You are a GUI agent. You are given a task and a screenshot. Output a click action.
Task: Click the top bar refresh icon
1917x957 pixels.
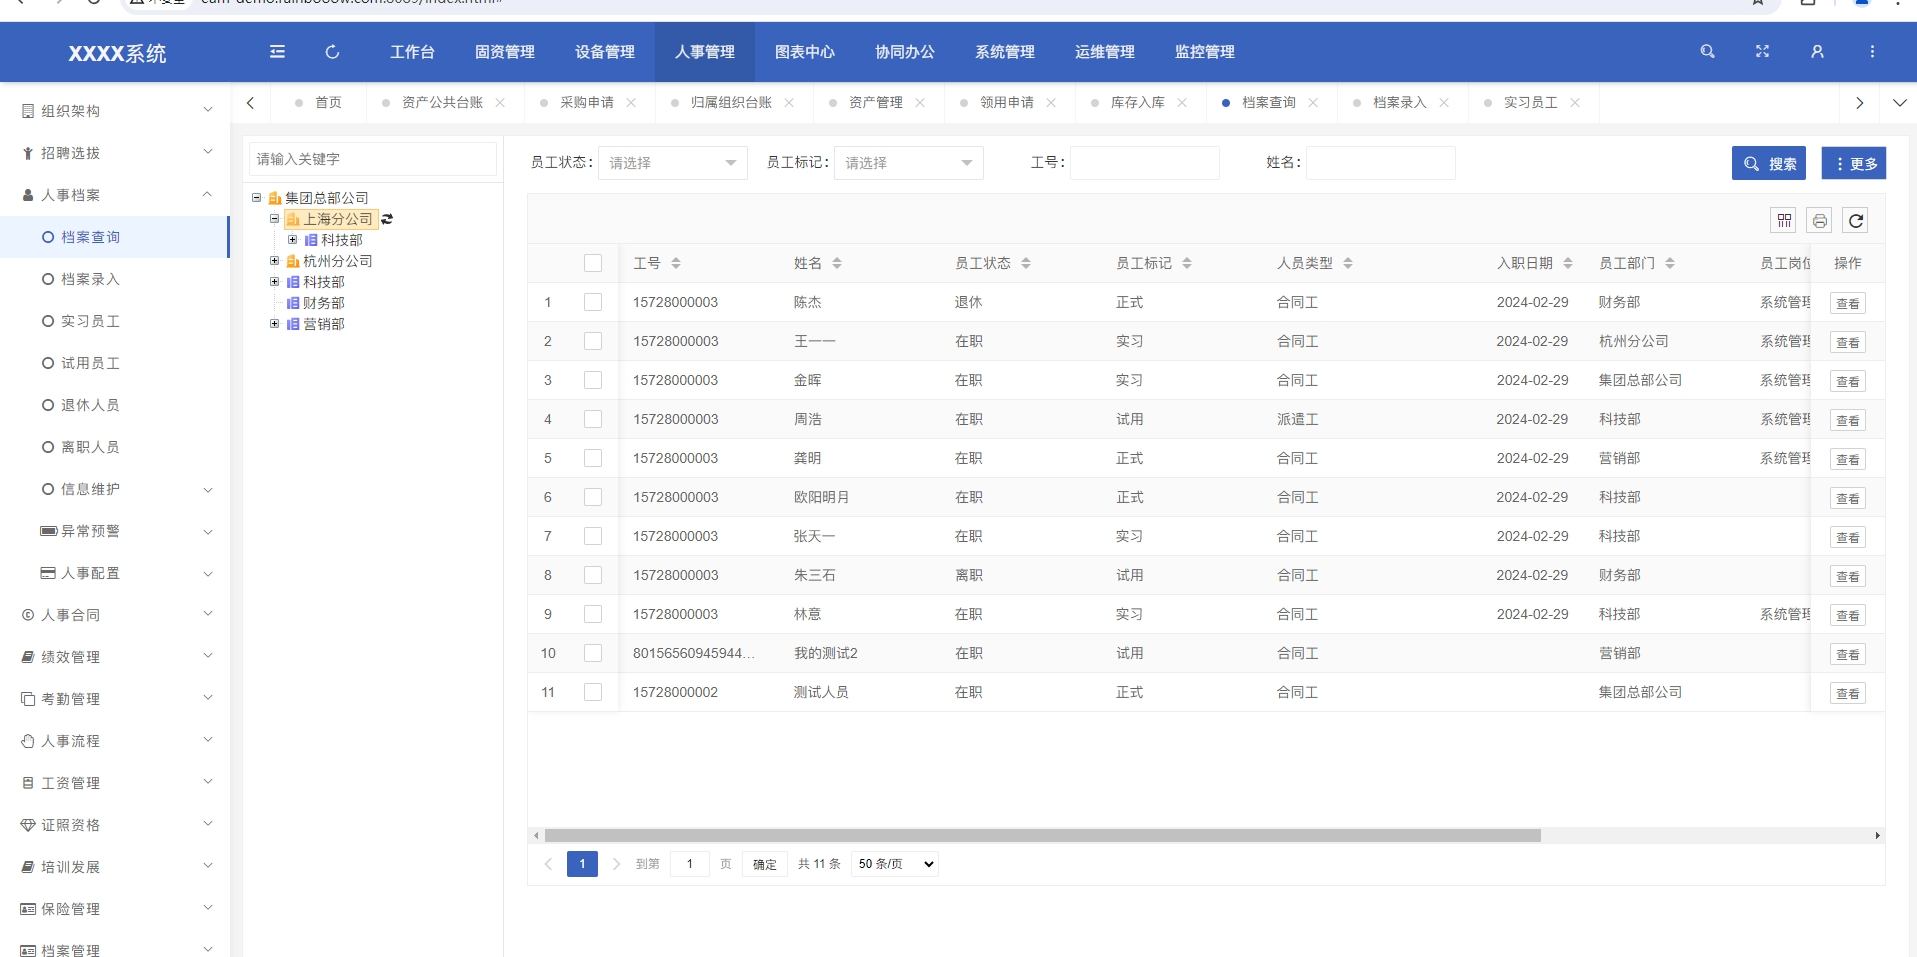pos(332,52)
